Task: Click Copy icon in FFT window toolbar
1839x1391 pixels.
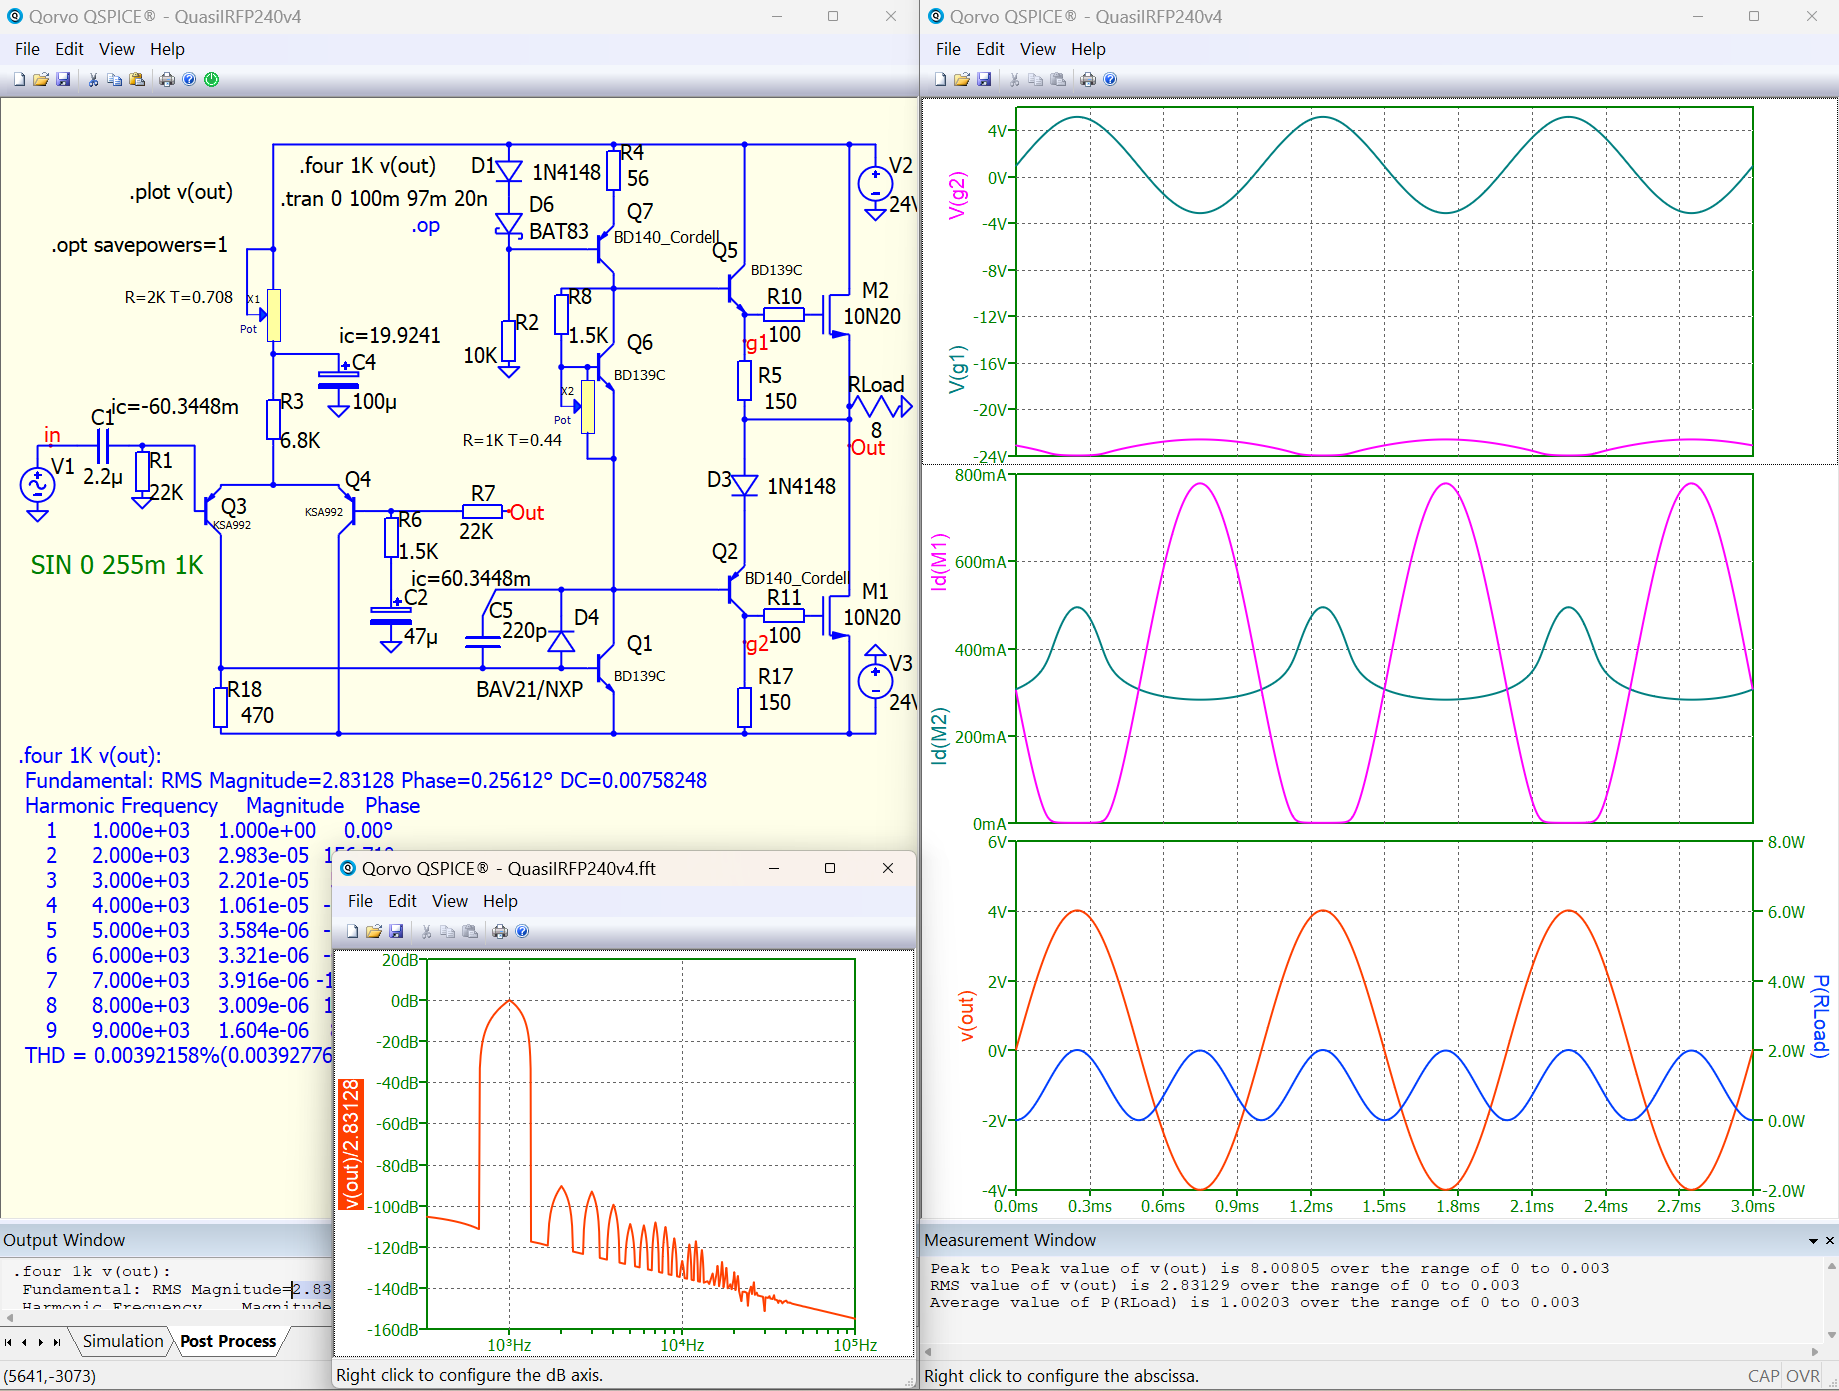Action: [448, 932]
